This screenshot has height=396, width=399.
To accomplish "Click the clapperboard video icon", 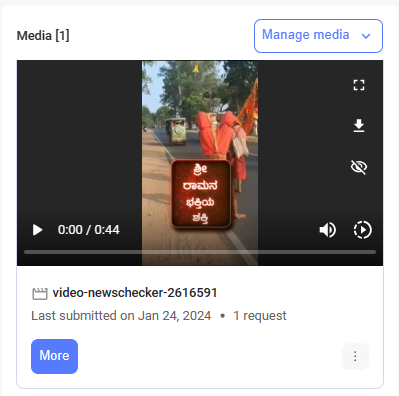I will coord(40,294).
